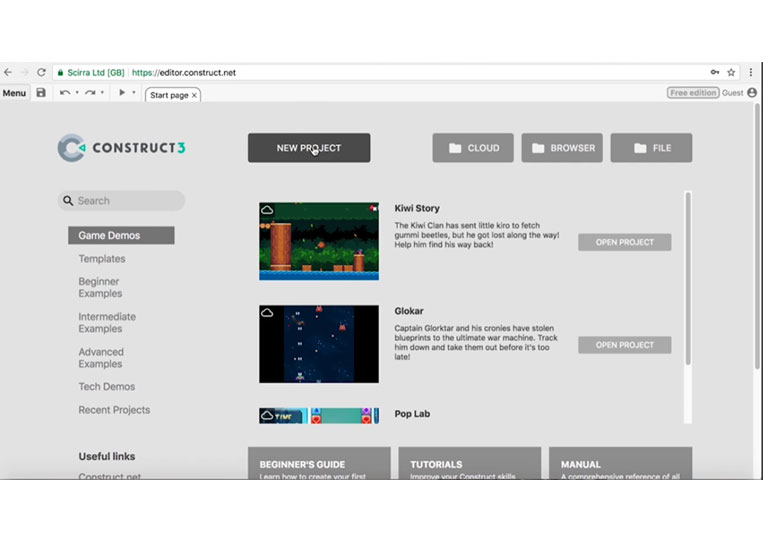Image resolution: width=763 pixels, height=541 pixels.
Task: Select Tech Demos category
Action: (x=107, y=387)
